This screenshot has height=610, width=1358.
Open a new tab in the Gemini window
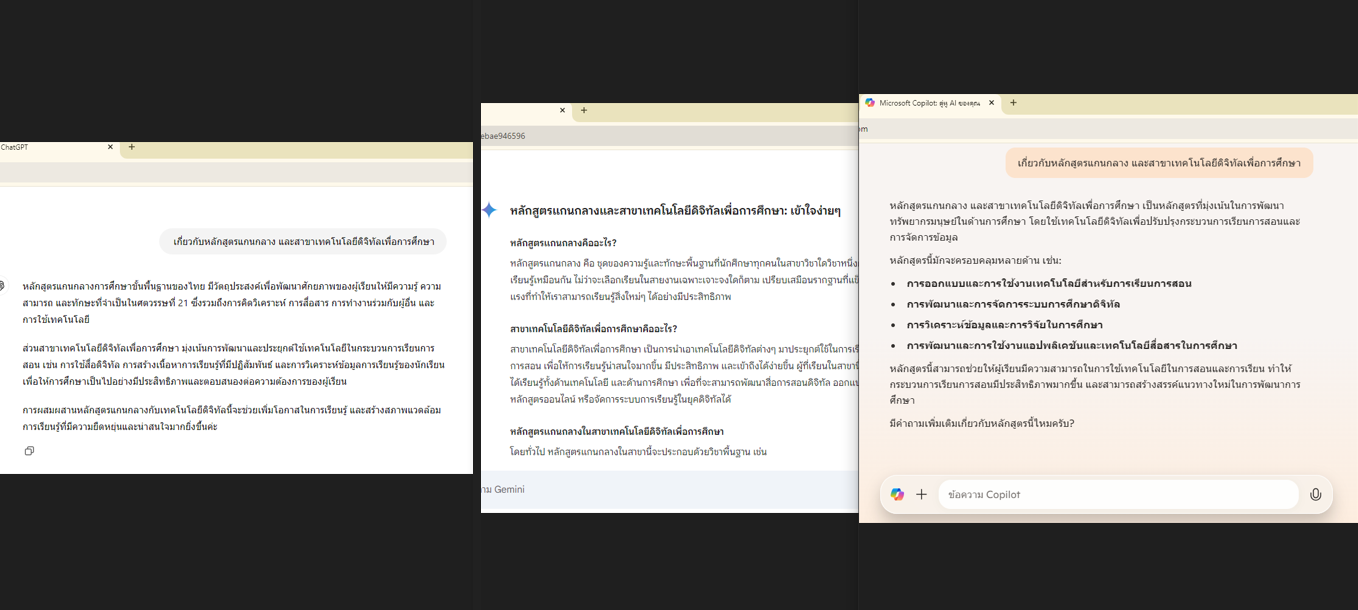pyautogui.click(x=584, y=110)
